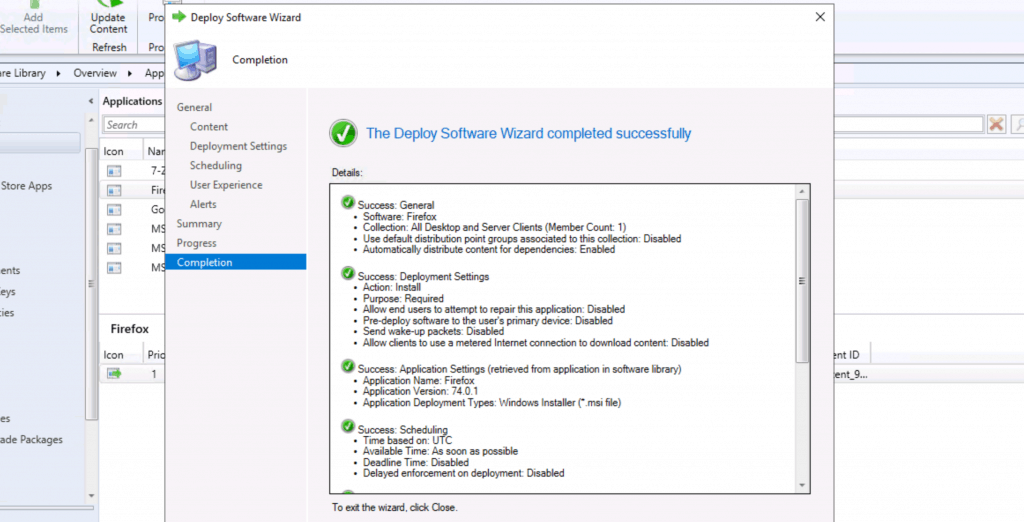1024x522 pixels.
Task: Click the Library breadcrumb segment
Action: coord(23,73)
